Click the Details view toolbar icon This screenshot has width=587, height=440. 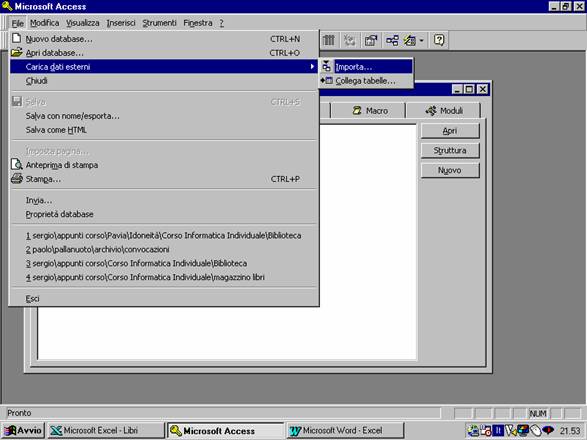click(329, 40)
